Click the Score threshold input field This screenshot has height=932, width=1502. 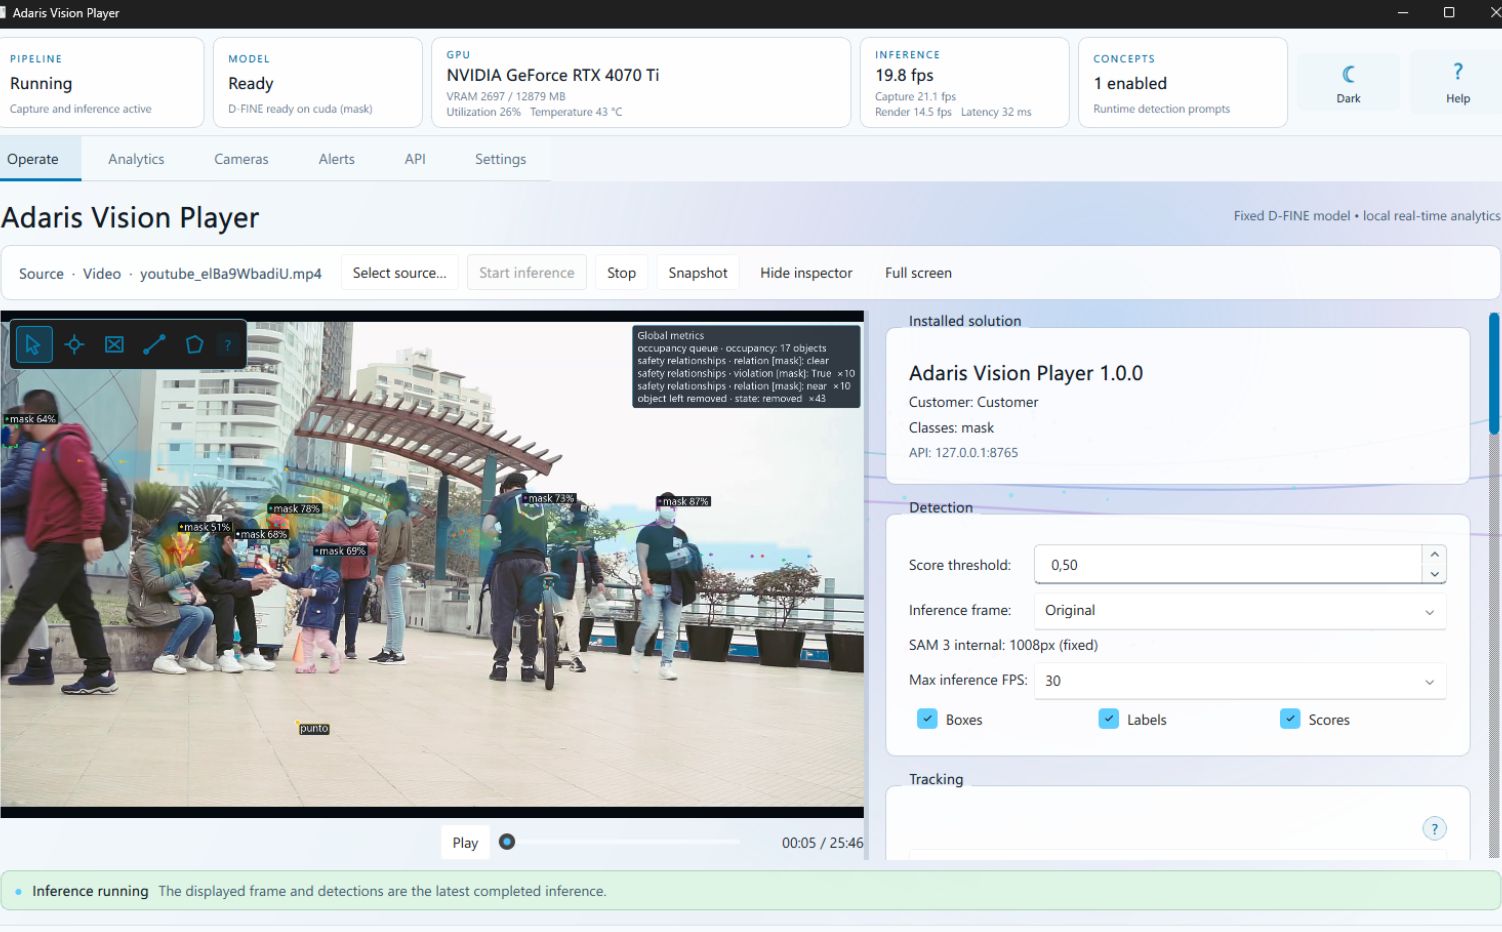pos(1228,565)
